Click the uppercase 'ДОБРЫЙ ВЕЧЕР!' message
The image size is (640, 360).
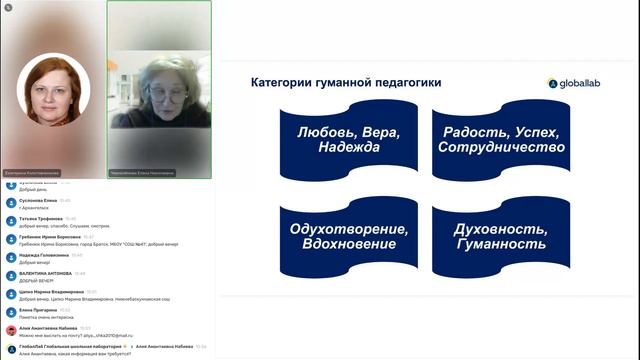(36, 281)
